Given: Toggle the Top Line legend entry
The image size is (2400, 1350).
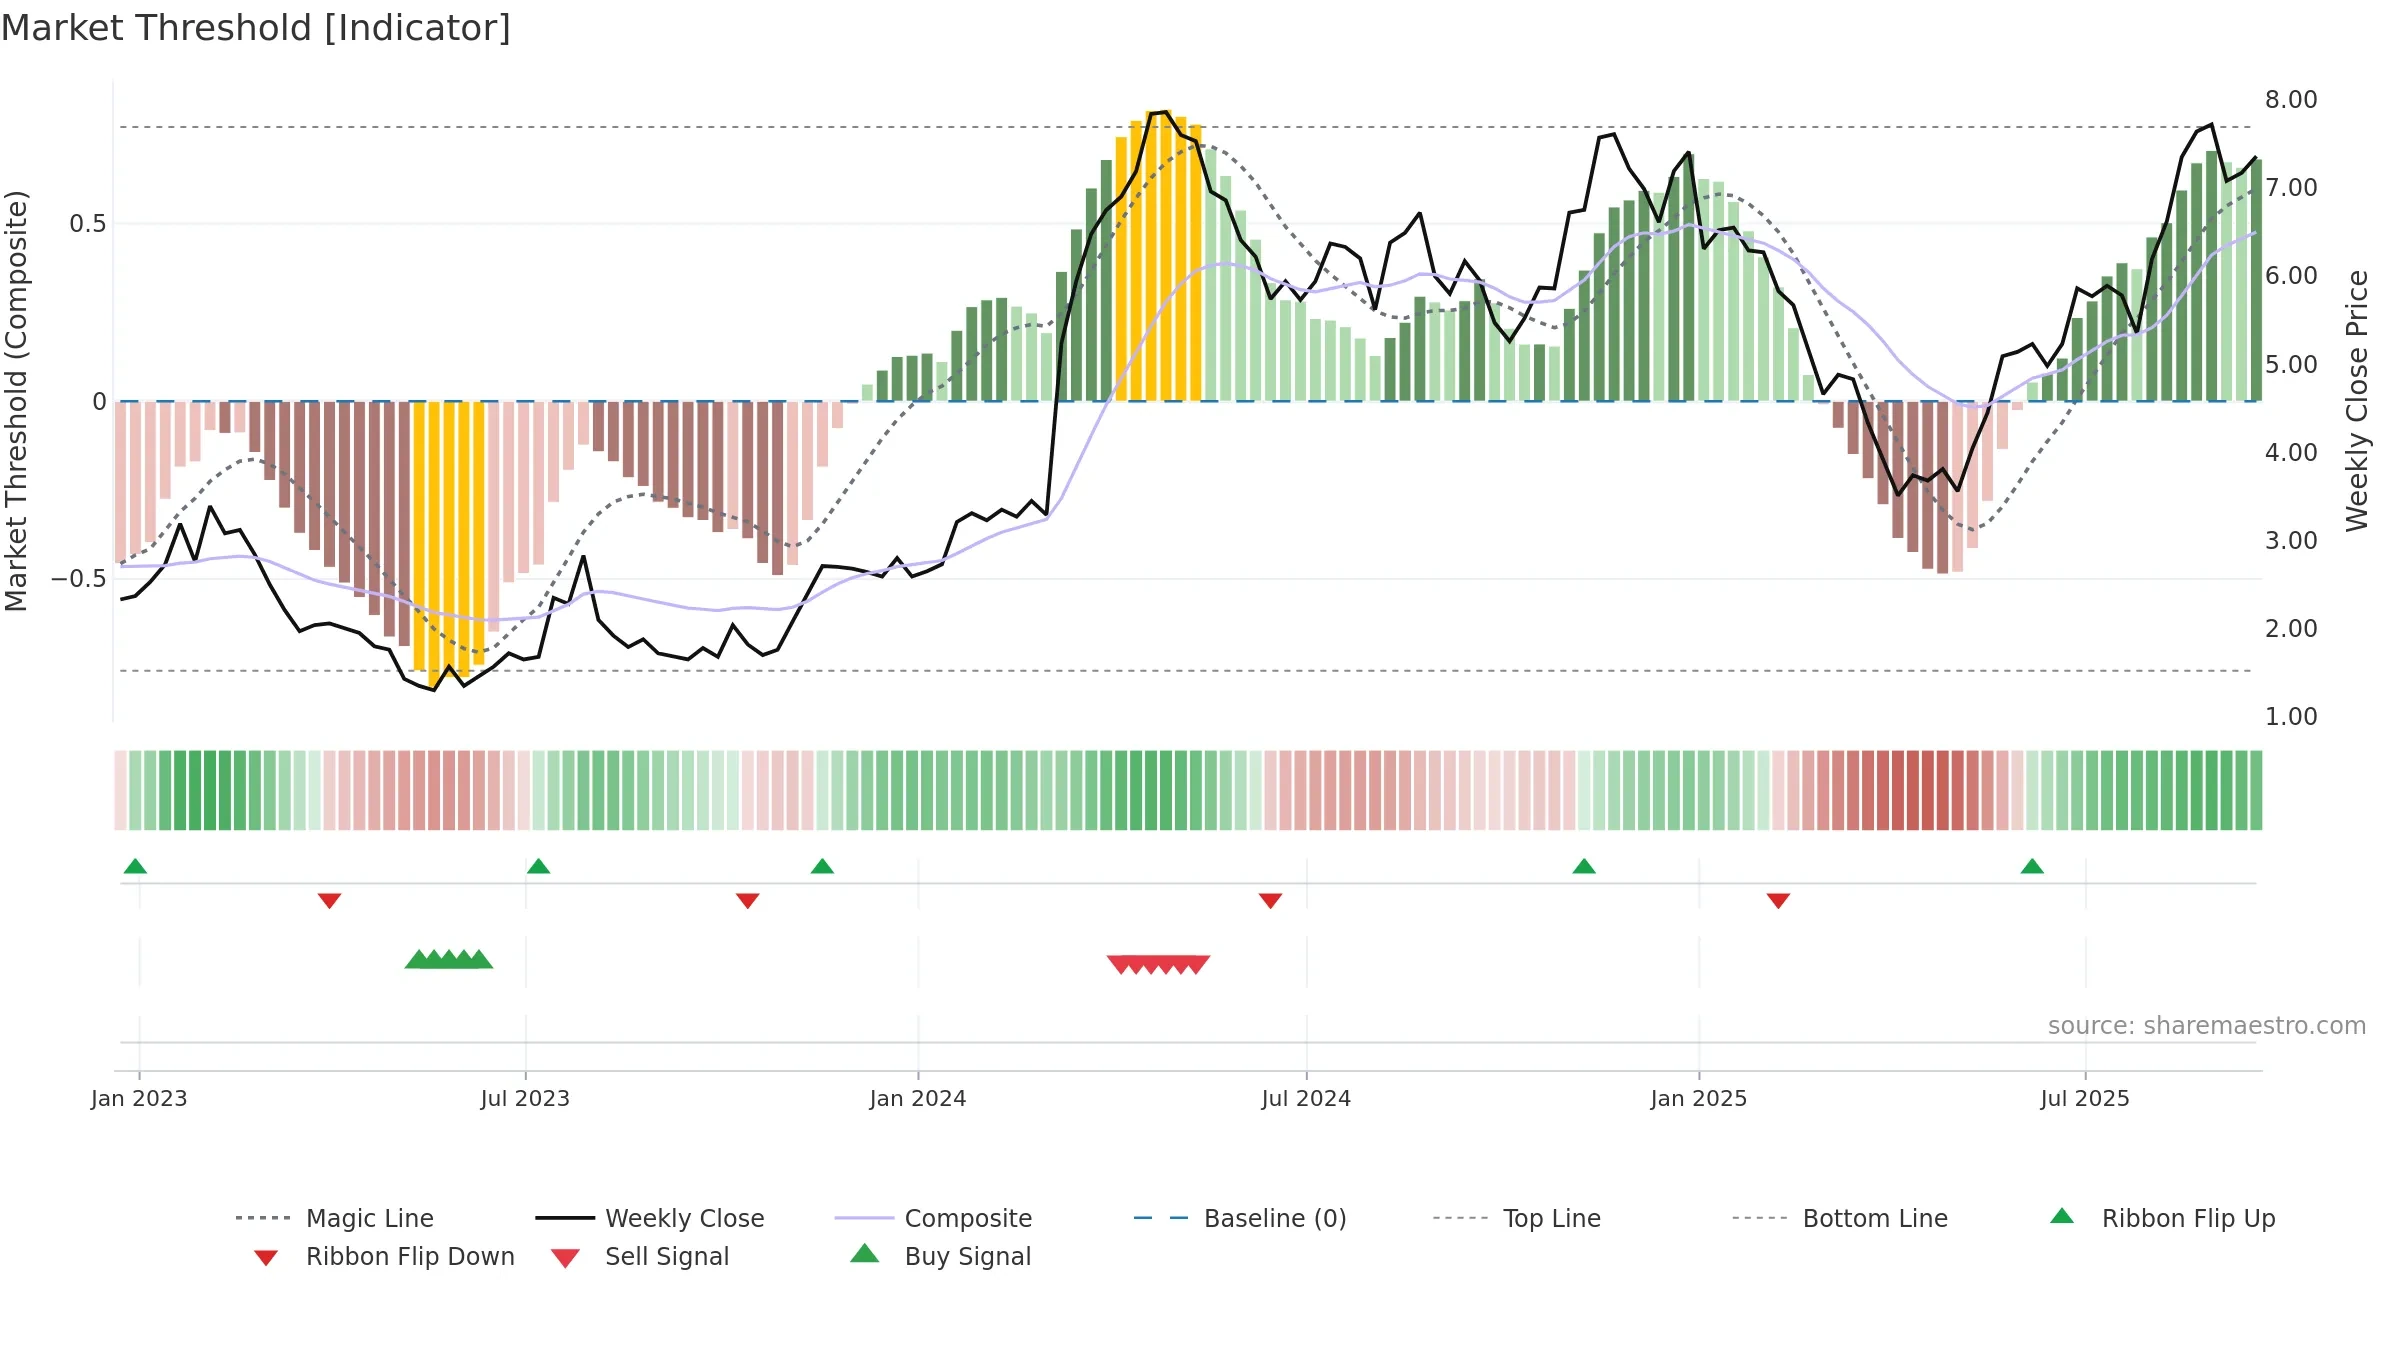Looking at the screenshot, I should pyautogui.click(x=1516, y=1218).
